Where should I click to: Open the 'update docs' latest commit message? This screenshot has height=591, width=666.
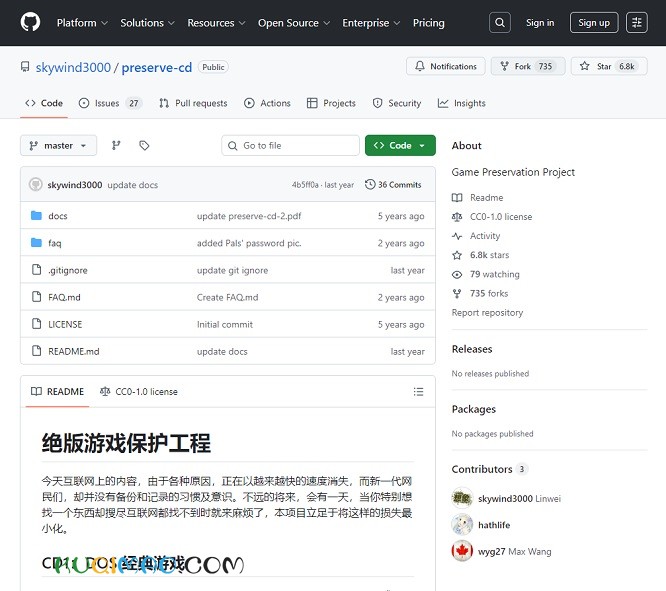133,185
